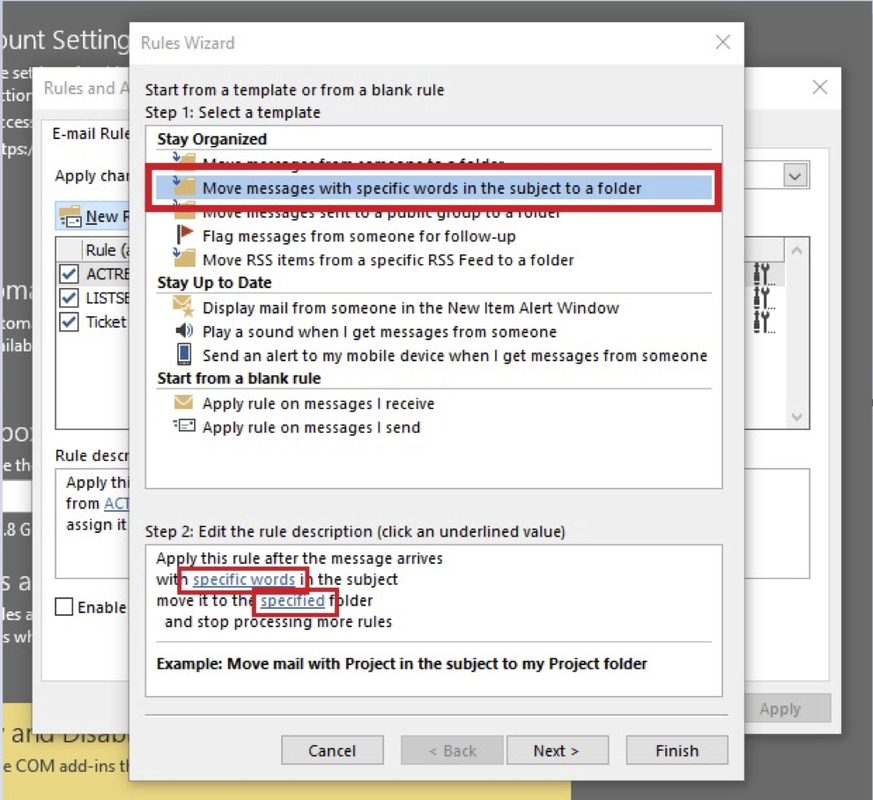The width and height of the screenshot is (873, 800).
Task: Uncheck the ACTRE rule checkbox
Action: click(x=69, y=274)
